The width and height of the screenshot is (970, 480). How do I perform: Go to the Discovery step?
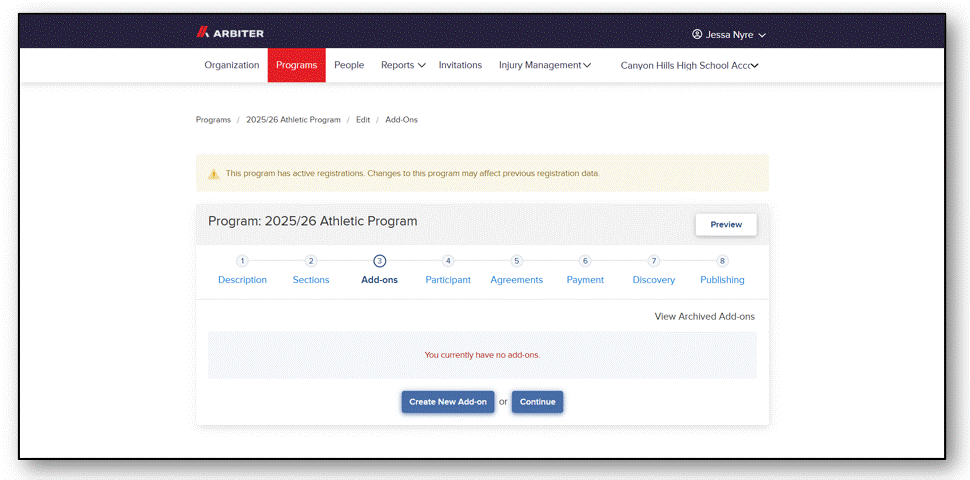click(x=653, y=280)
